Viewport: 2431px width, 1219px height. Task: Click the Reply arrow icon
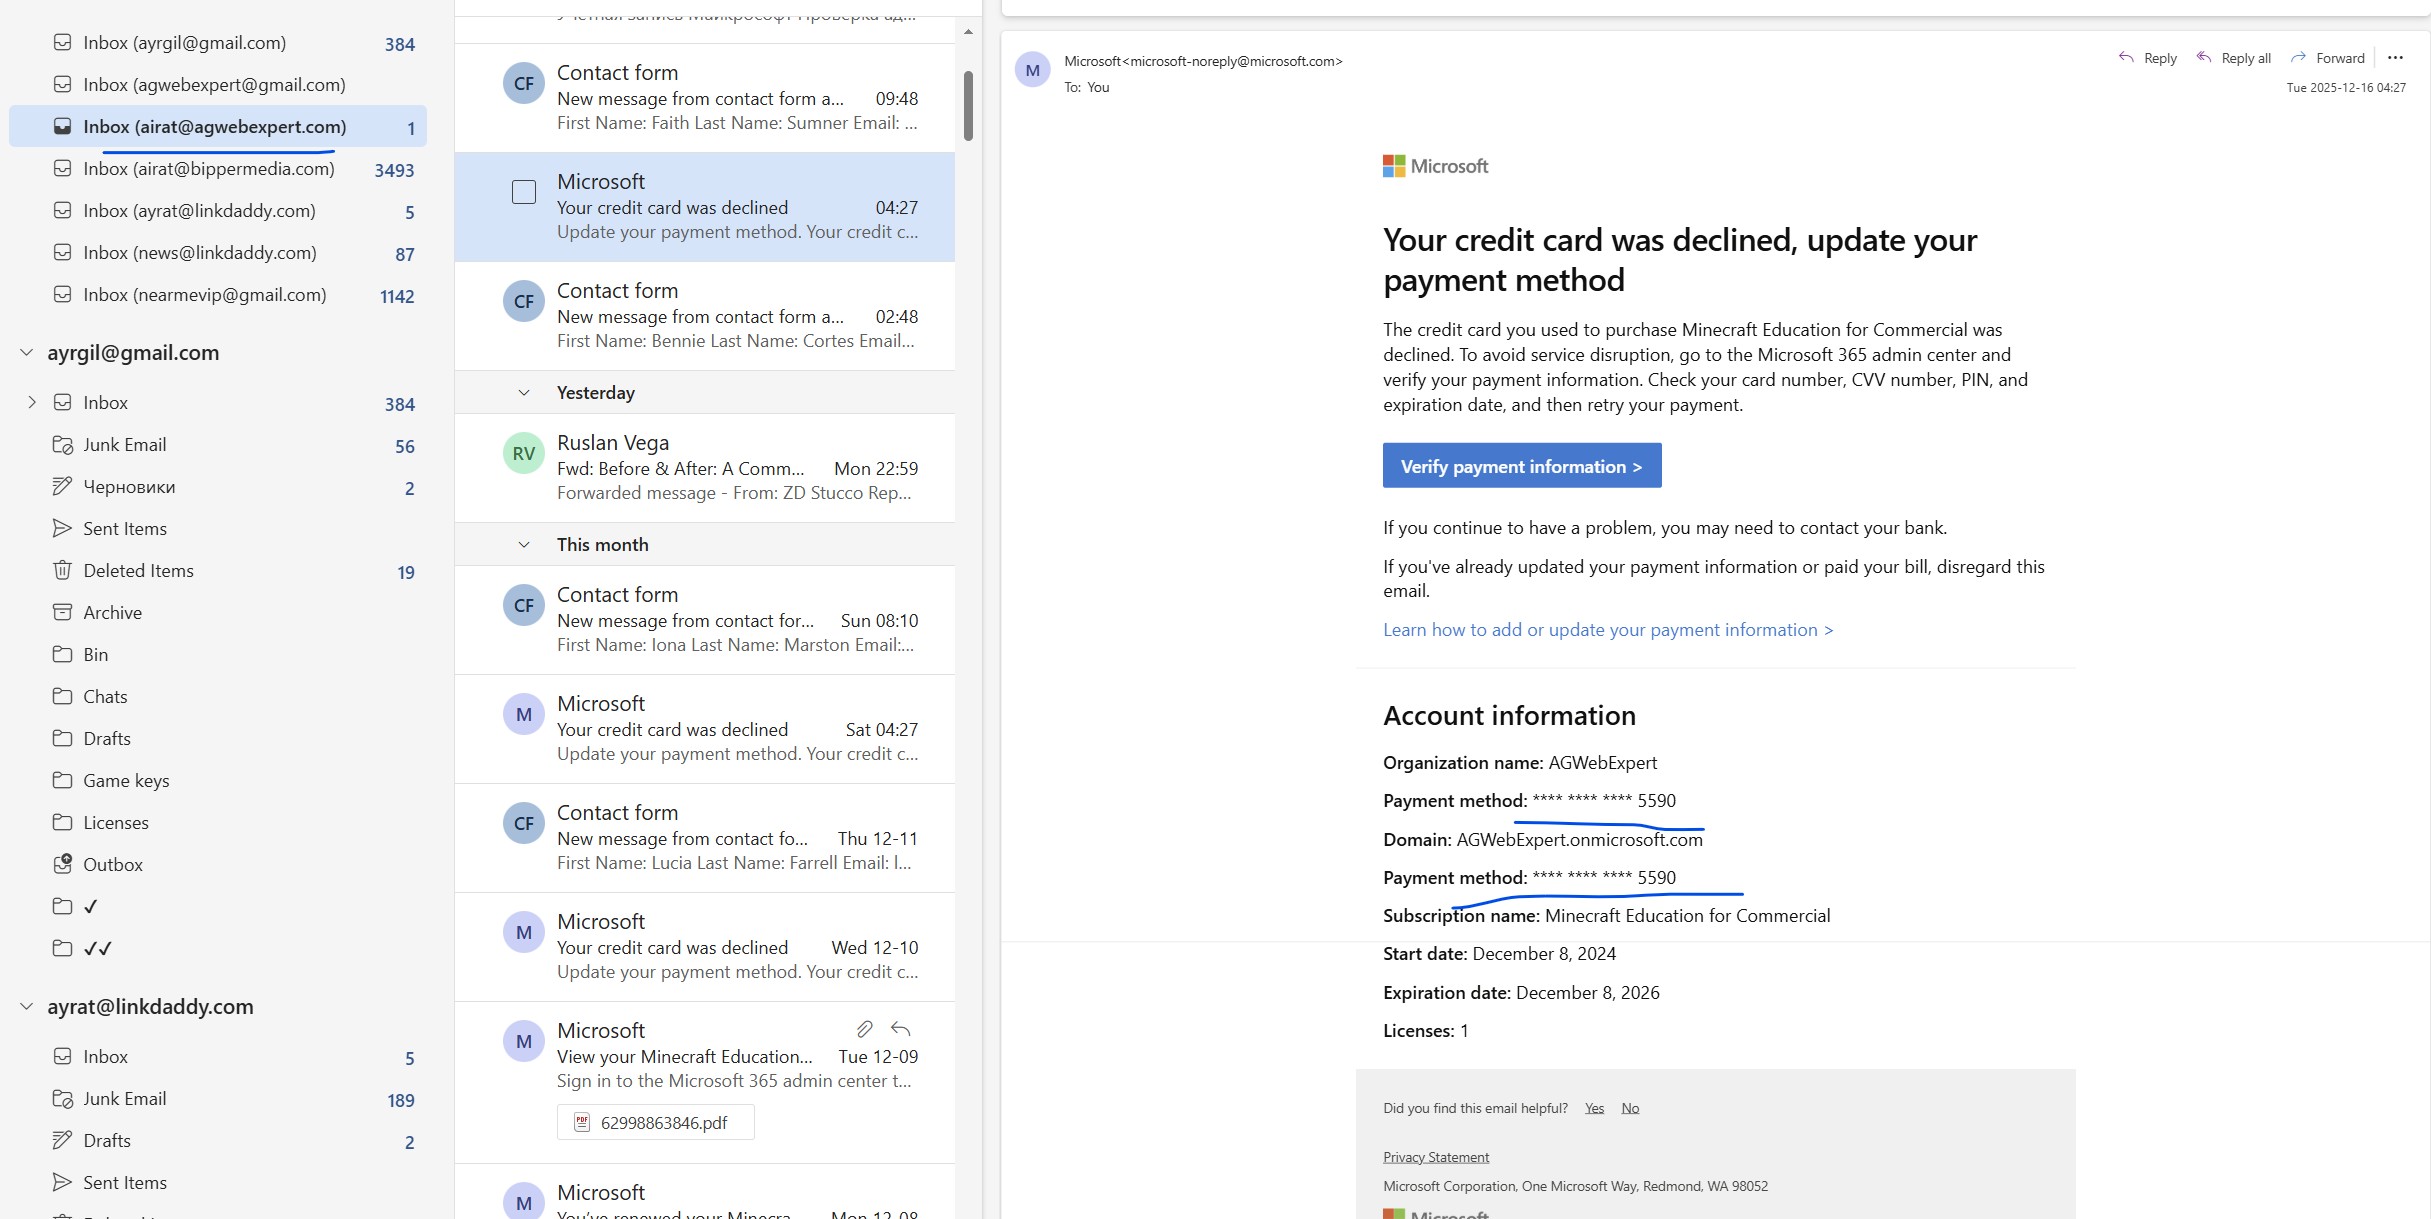[2126, 58]
